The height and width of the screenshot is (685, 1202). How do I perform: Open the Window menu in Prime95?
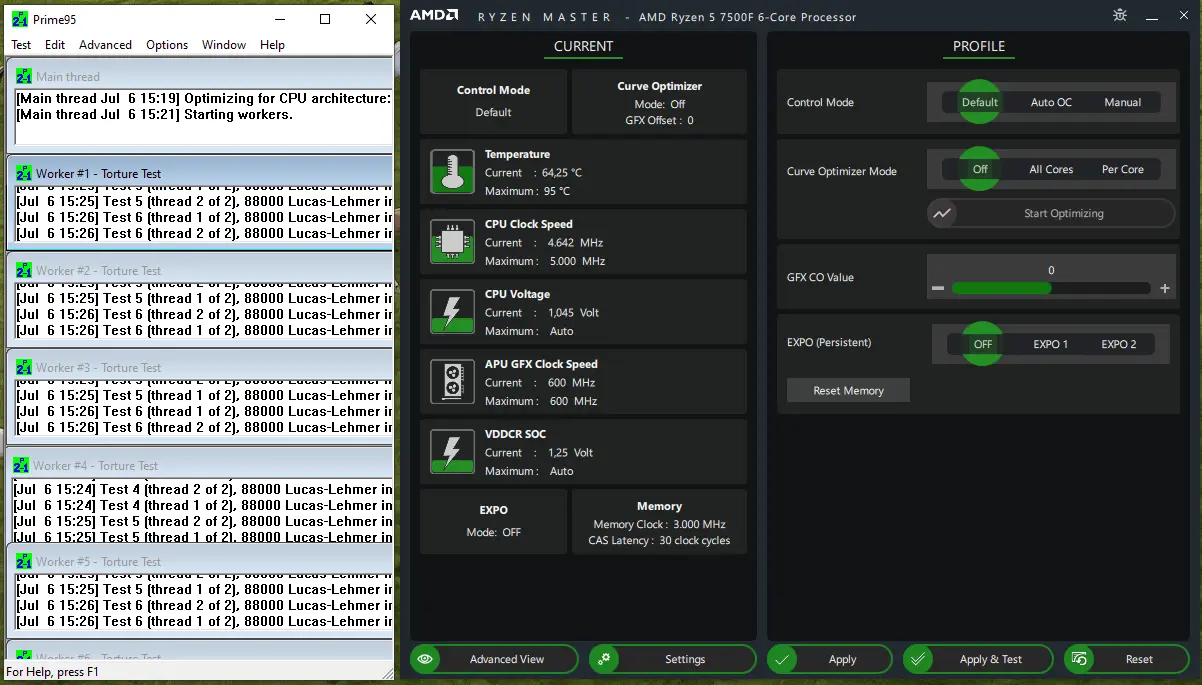[x=224, y=45]
